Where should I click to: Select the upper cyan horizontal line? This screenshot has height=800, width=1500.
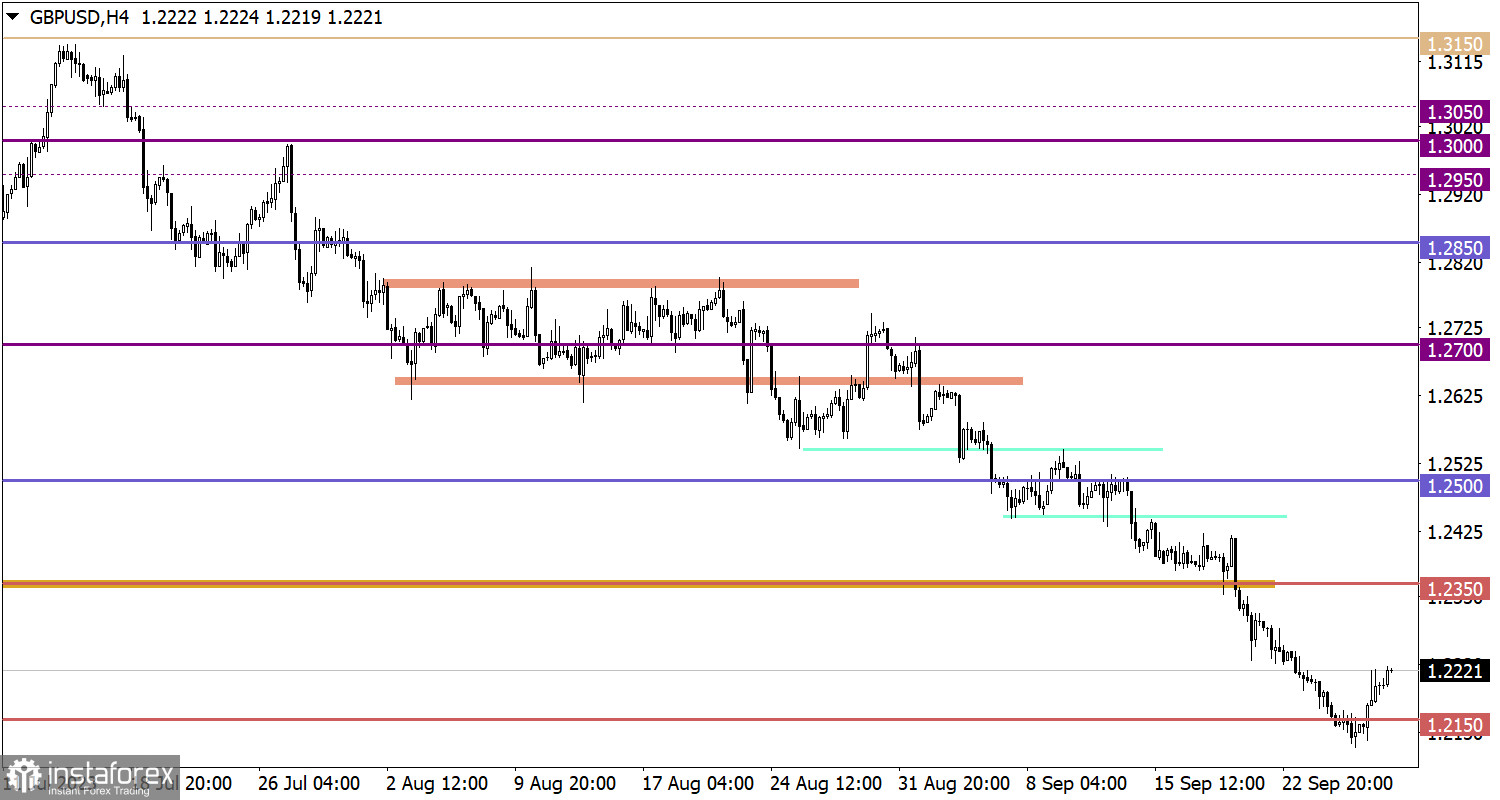(983, 449)
